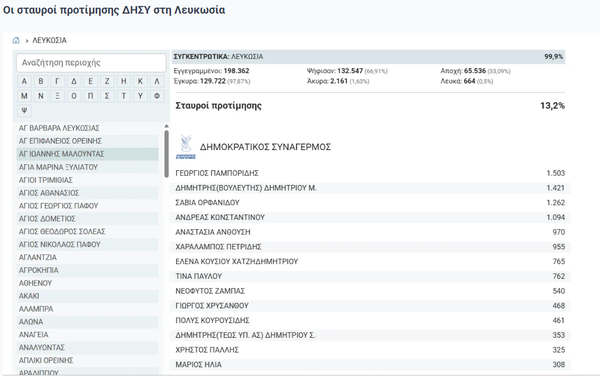Click the ΔΗΜΟΚΡΑΤΙΚΟΣ ΣΥΝΑΓΕΡΜΟΣ party heading

(265, 147)
